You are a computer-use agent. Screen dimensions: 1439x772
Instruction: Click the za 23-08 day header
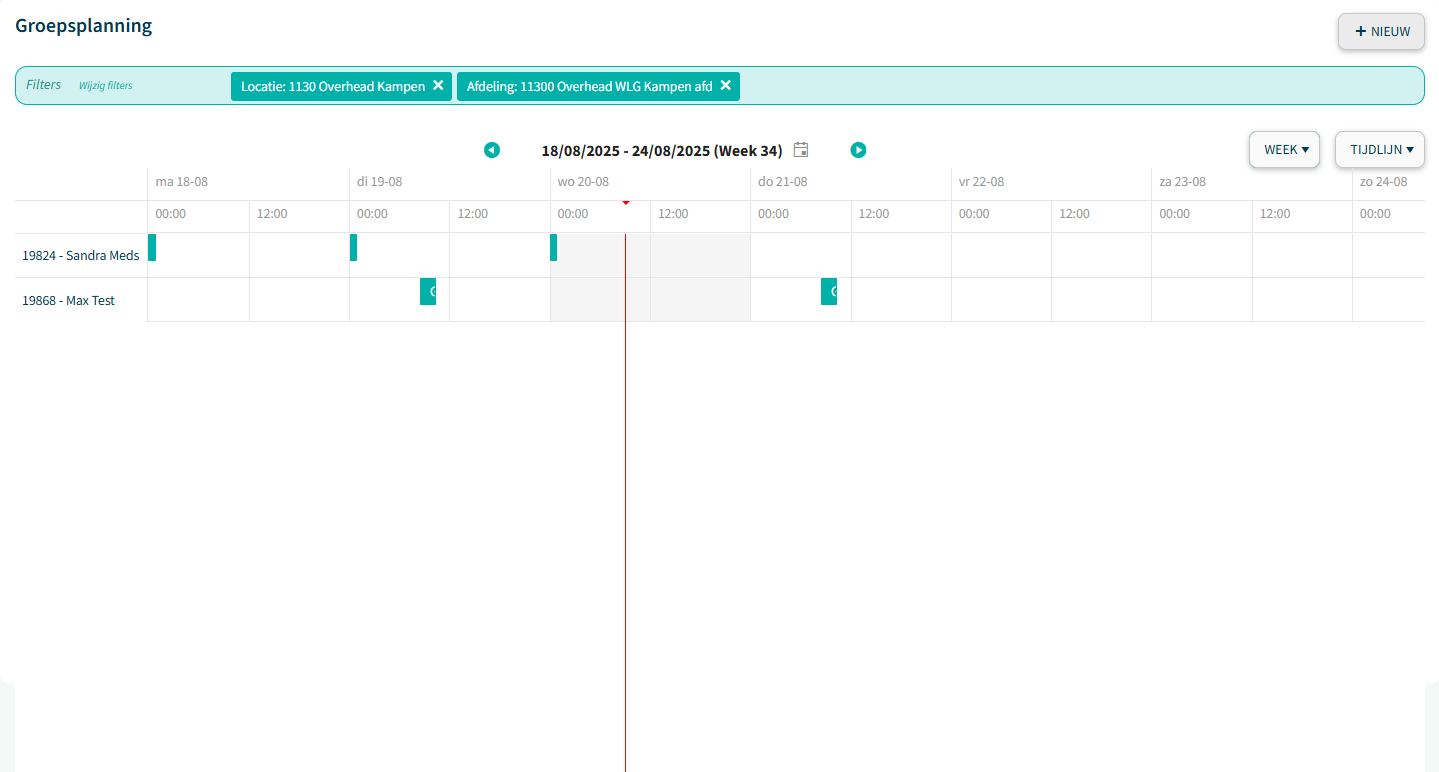click(x=1182, y=182)
